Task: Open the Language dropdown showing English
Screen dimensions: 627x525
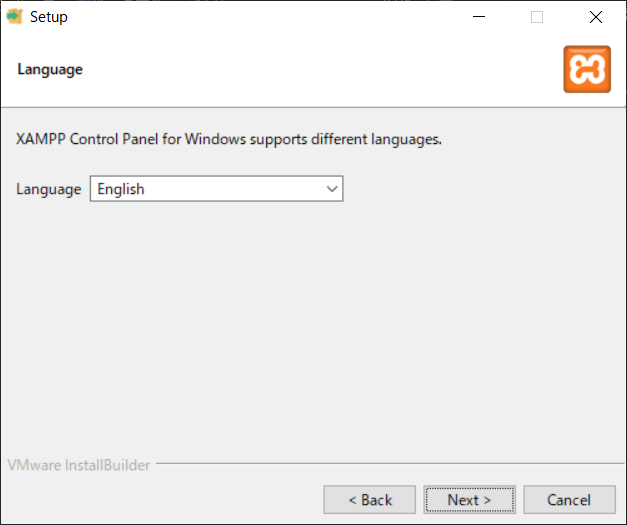Action: pyautogui.click(x=216, y=189)
